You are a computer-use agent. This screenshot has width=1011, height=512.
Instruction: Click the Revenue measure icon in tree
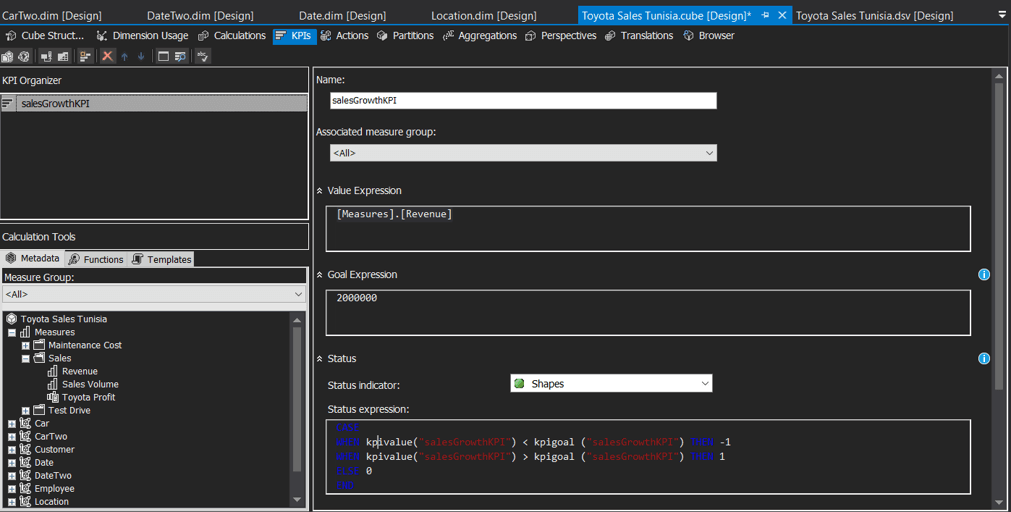tap(52, 371)
